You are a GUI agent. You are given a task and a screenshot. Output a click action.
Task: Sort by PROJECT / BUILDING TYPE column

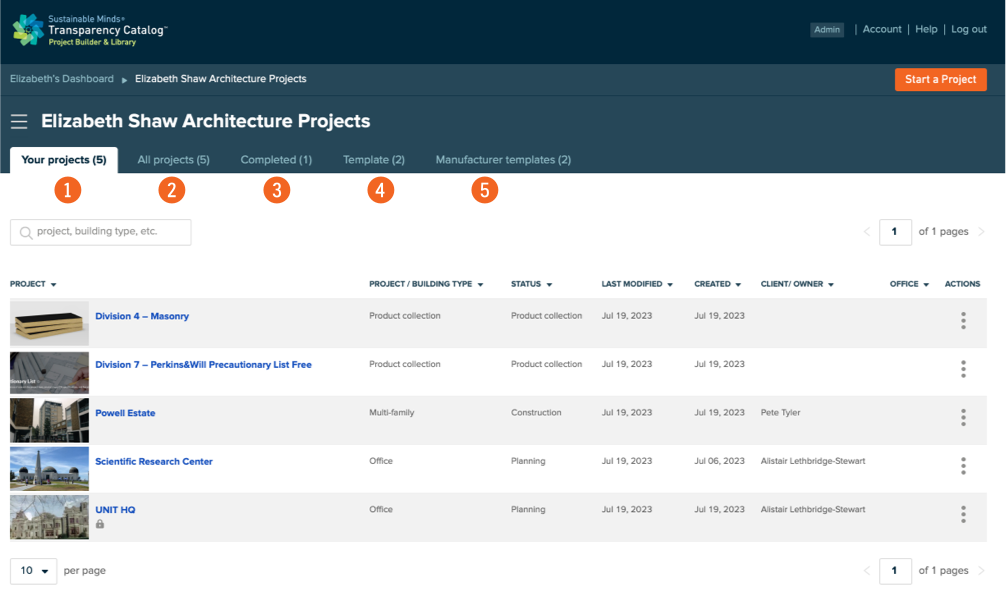426,284
